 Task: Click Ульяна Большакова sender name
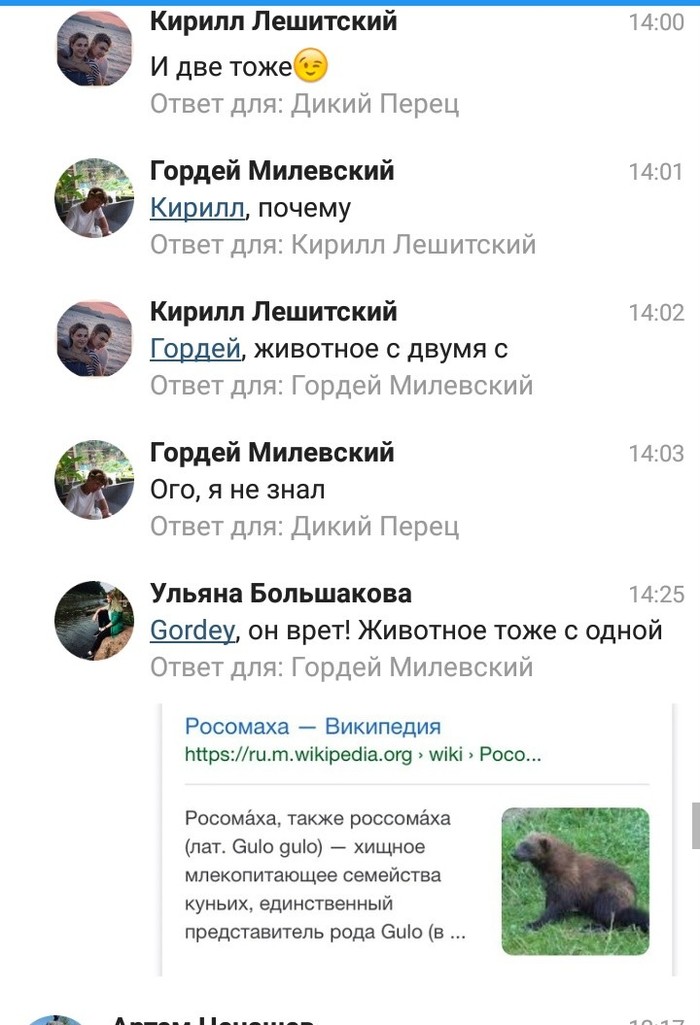point(280,593)
